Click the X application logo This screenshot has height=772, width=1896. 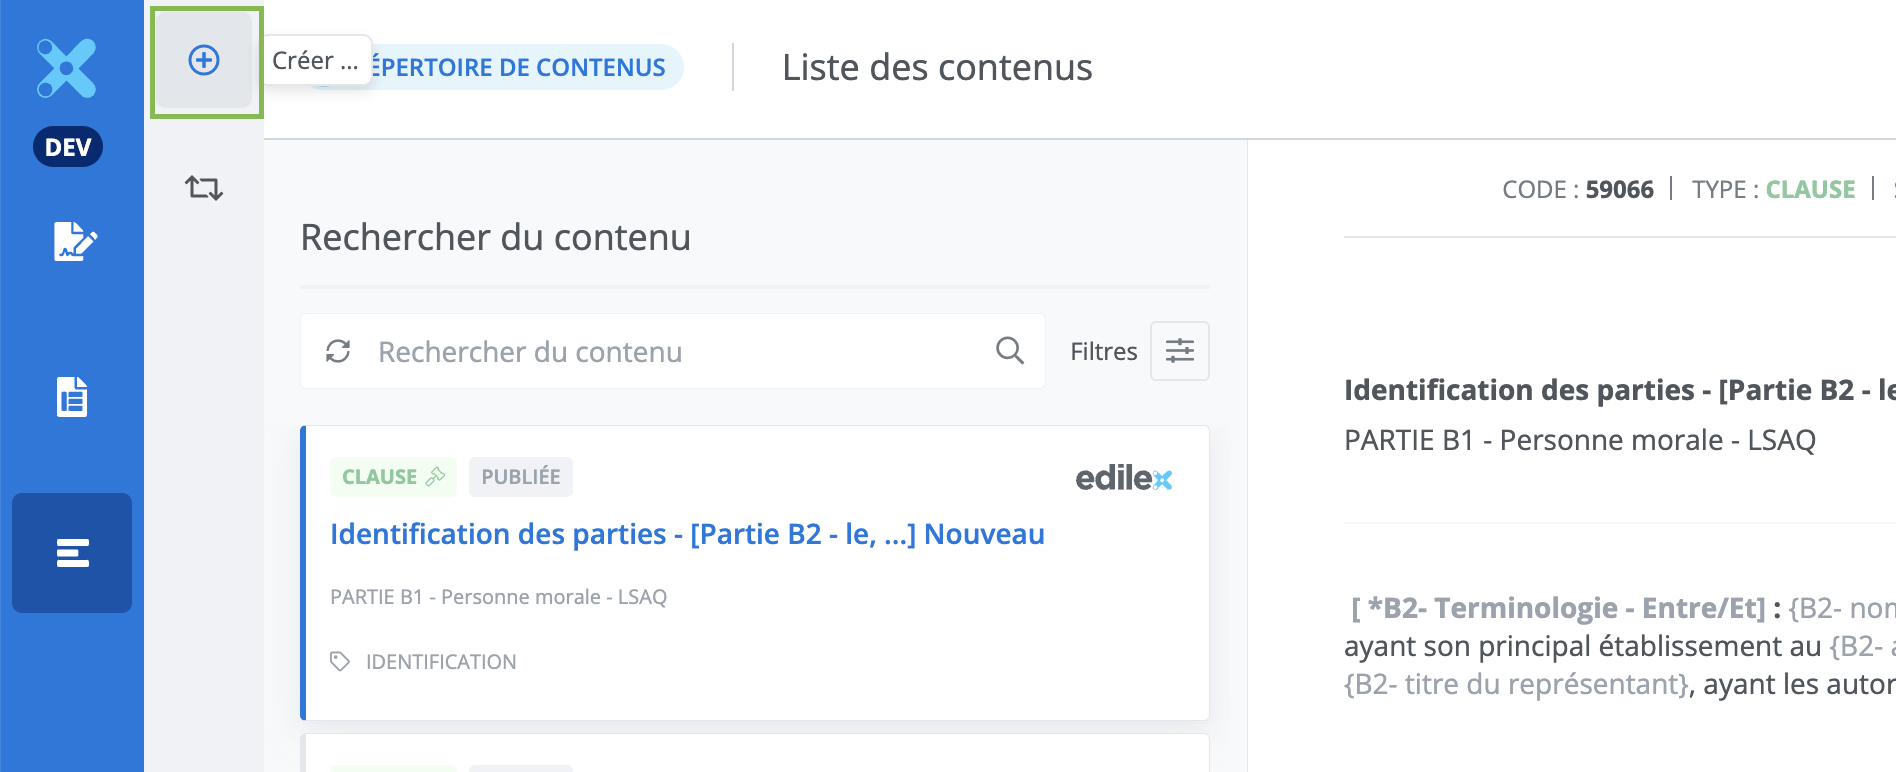click(x=67, y=68)
